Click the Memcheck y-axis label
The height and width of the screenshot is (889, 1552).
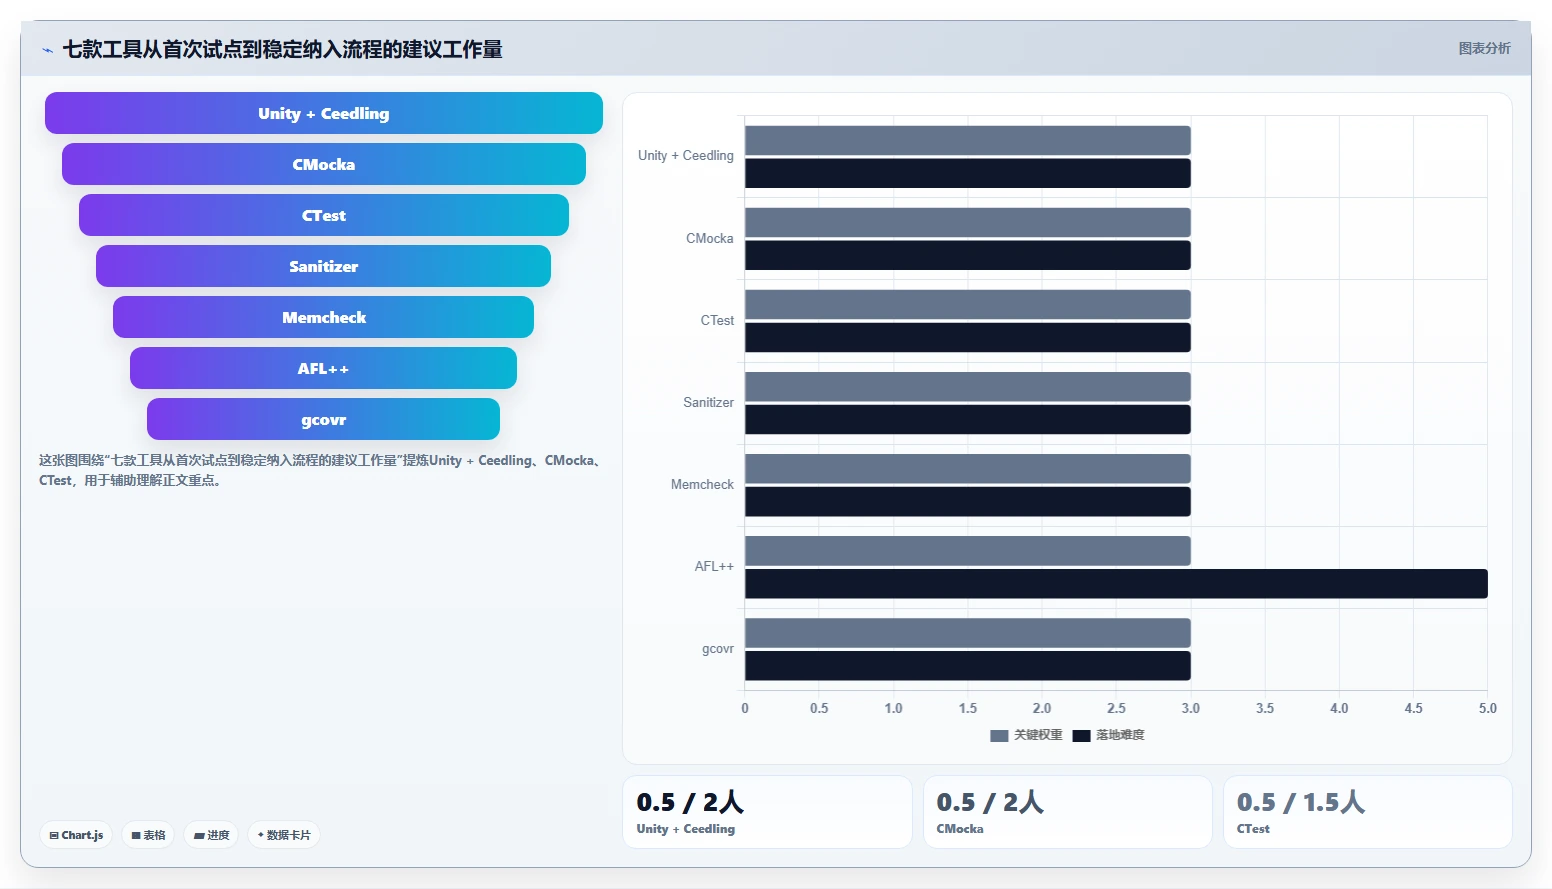coord(702,485)
